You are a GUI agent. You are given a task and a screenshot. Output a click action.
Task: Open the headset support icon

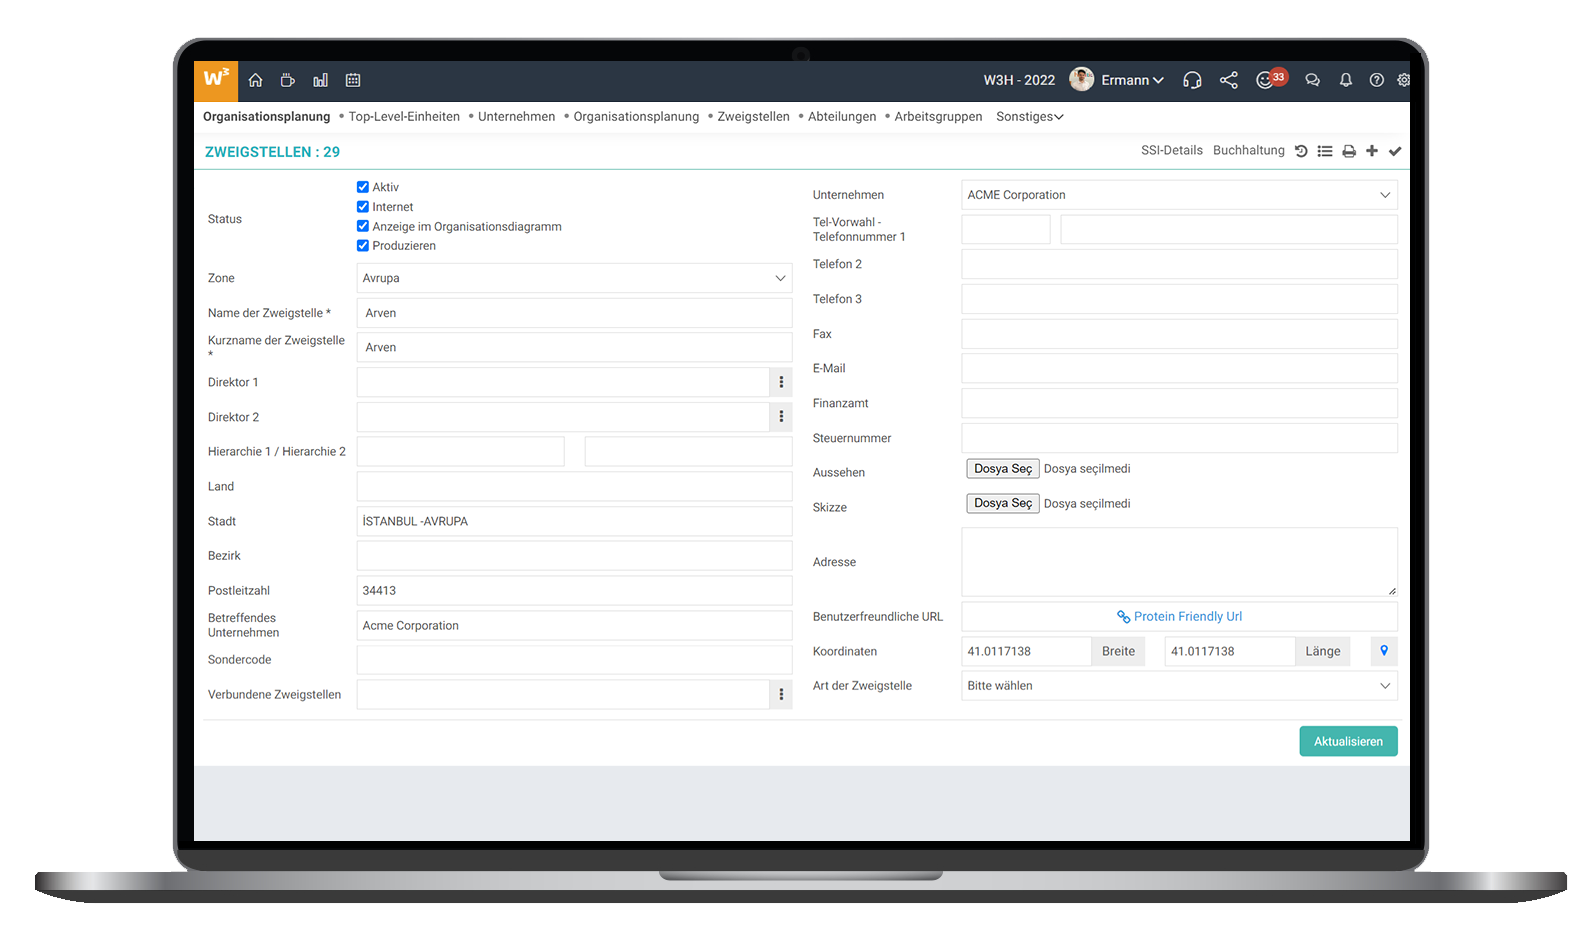pyautogui.click(x=1192, y=80)
